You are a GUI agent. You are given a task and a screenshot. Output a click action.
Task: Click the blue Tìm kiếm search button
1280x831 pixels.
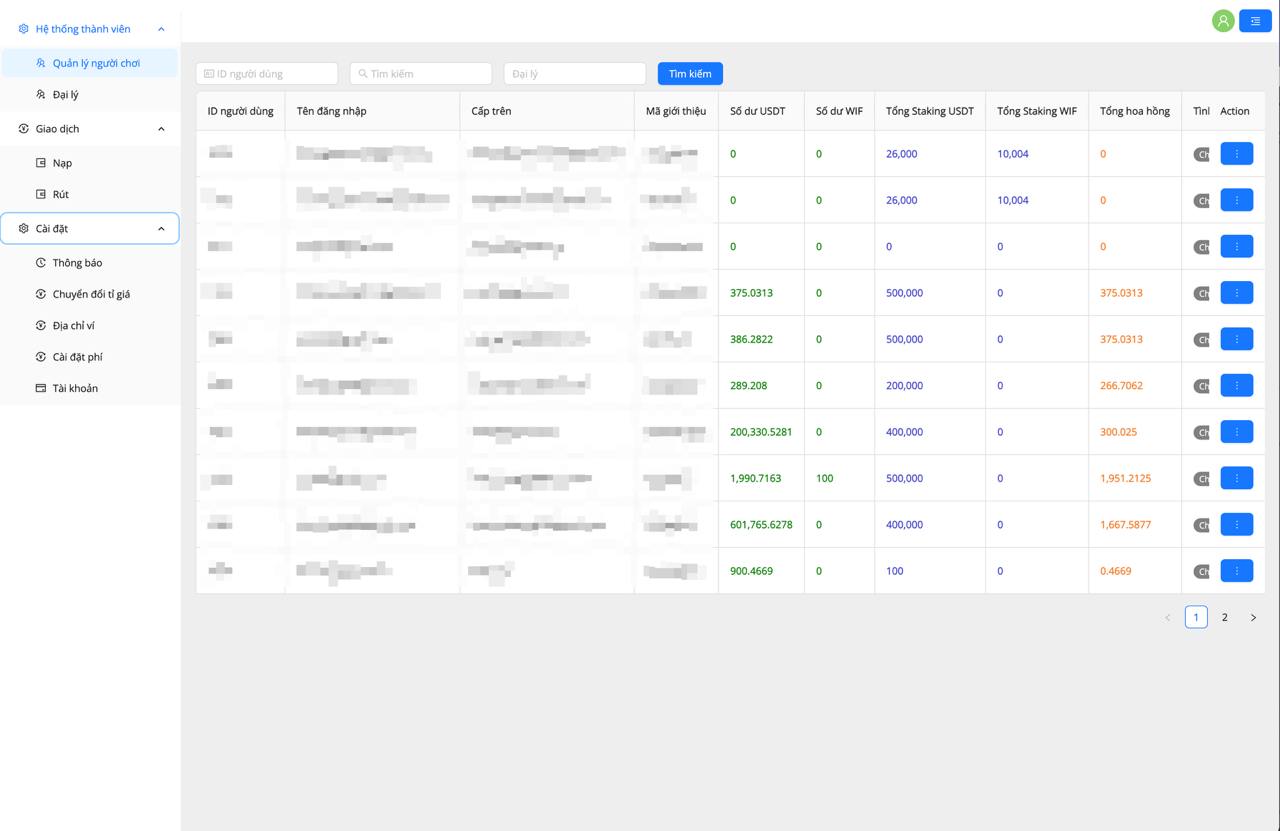point(690,74)
